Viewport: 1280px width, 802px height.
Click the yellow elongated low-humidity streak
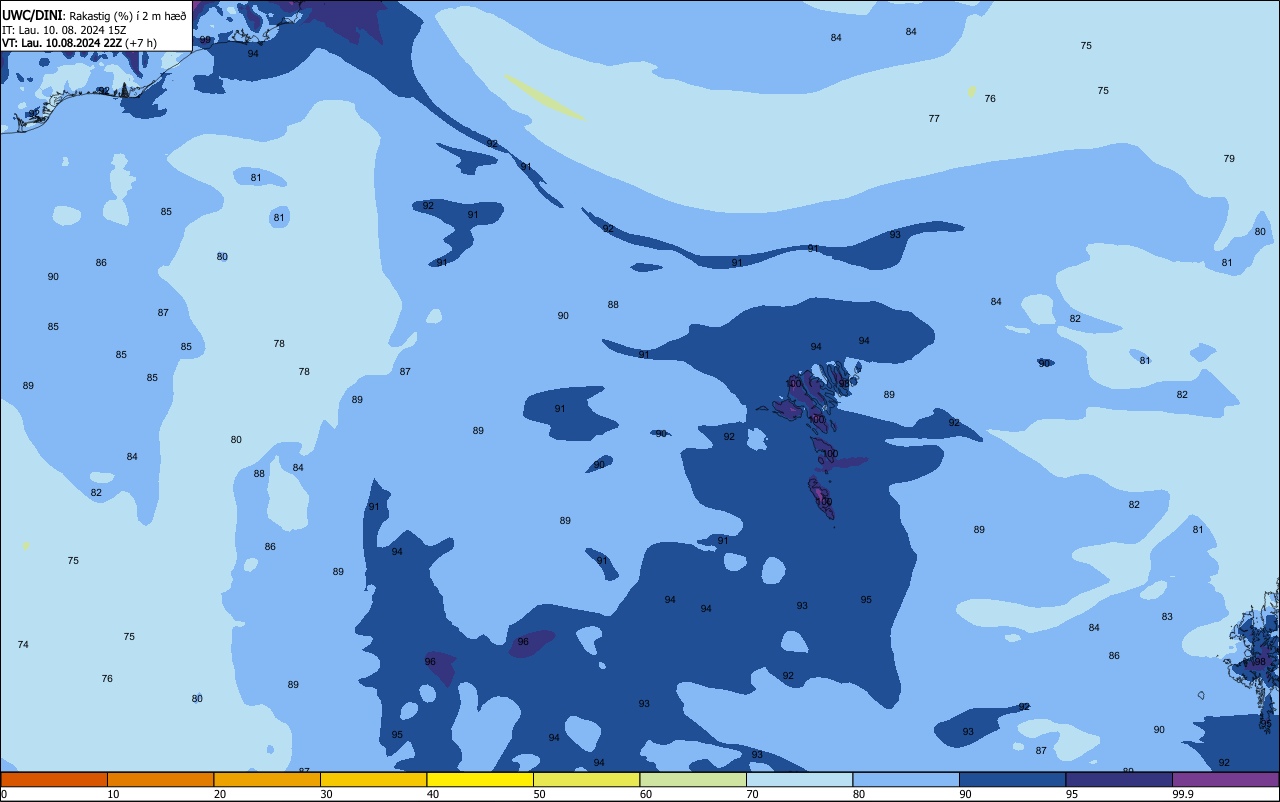click(x=544, y=98)
